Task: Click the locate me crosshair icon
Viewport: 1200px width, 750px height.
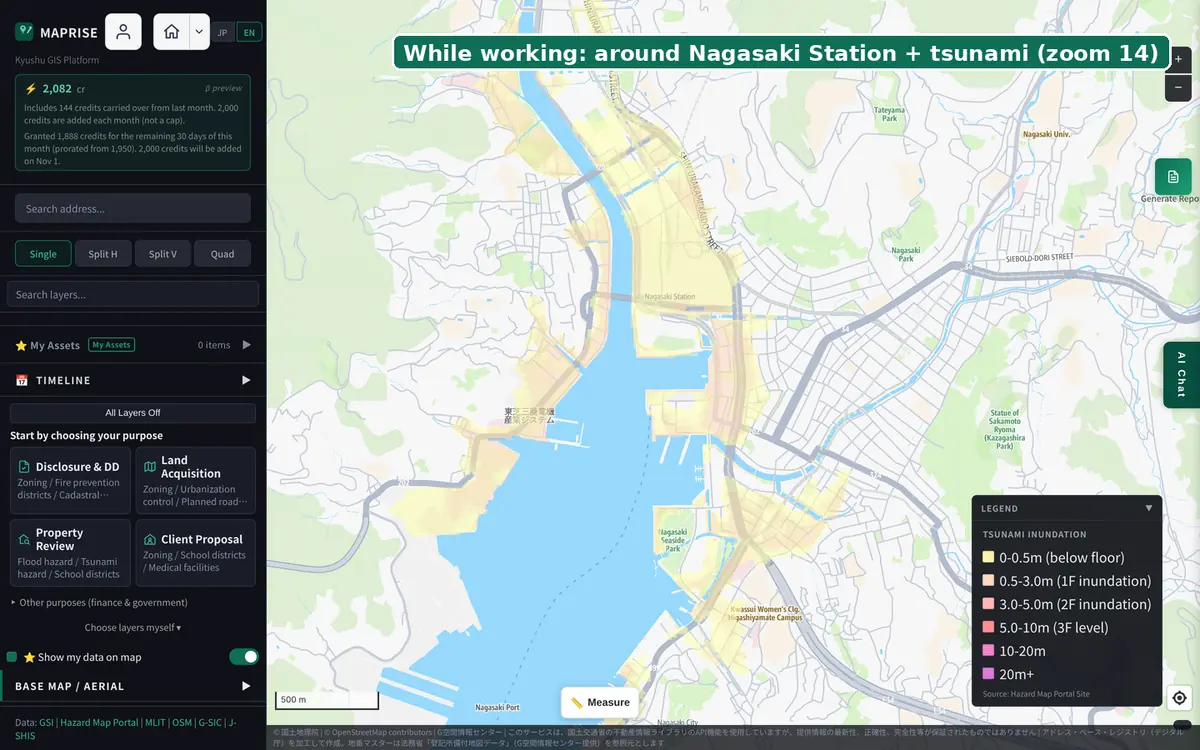Action: tap(1179, 698)
